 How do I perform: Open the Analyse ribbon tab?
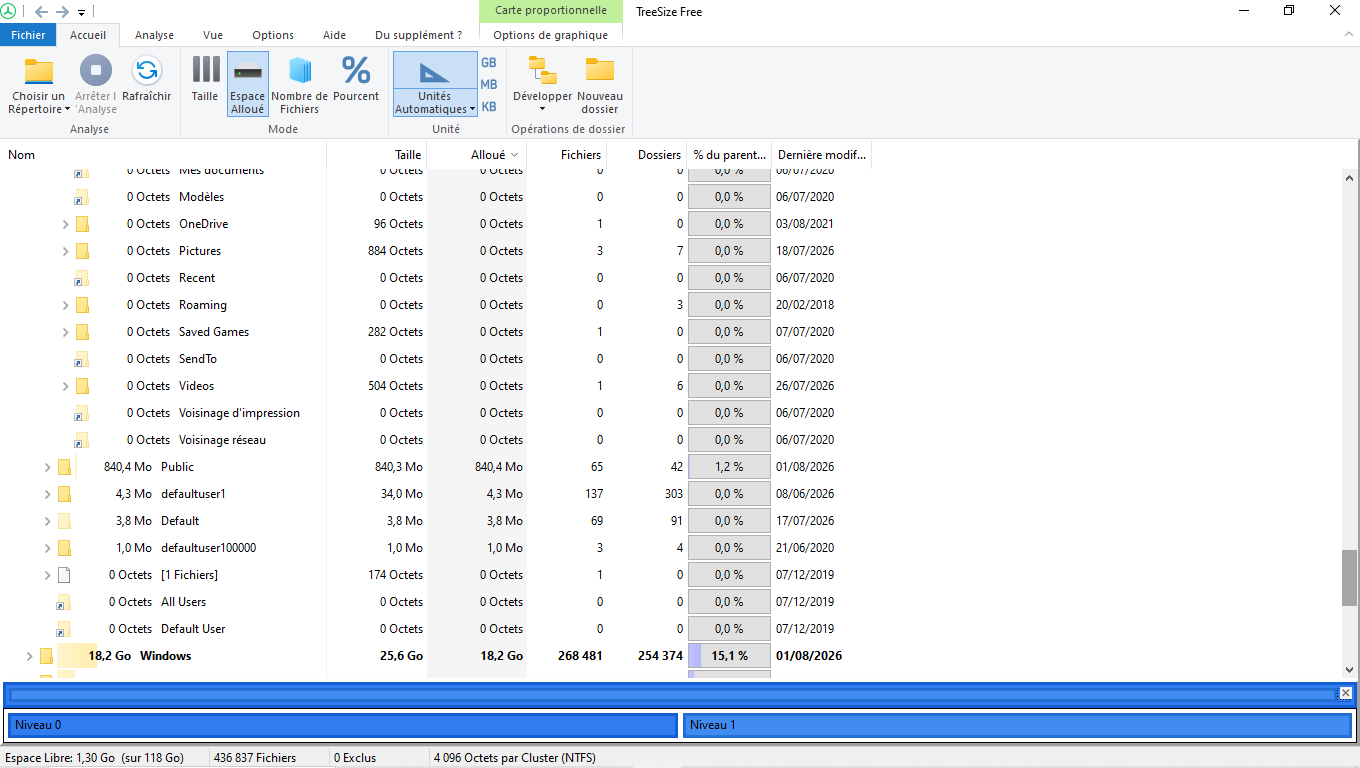154,35
